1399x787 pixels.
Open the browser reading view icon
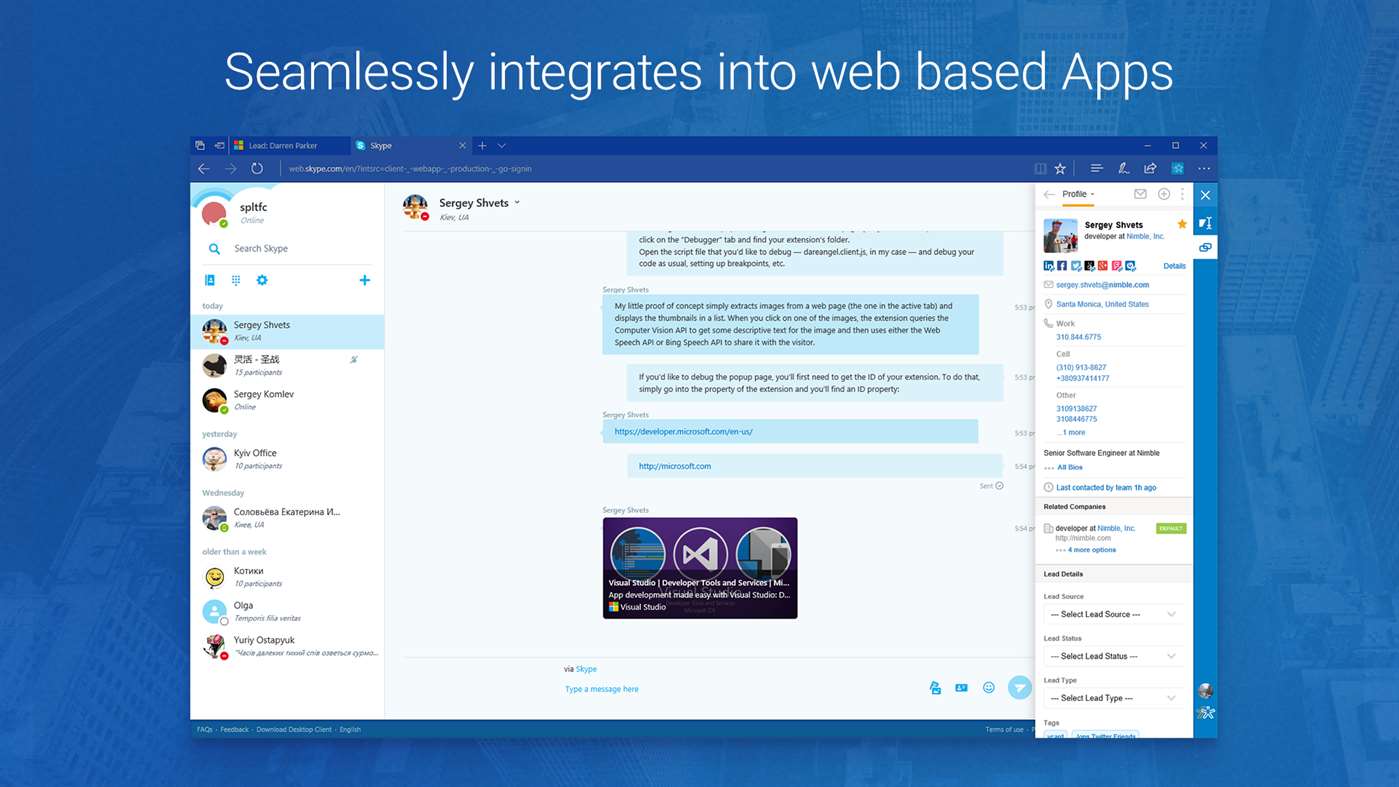coord(1040,168)
